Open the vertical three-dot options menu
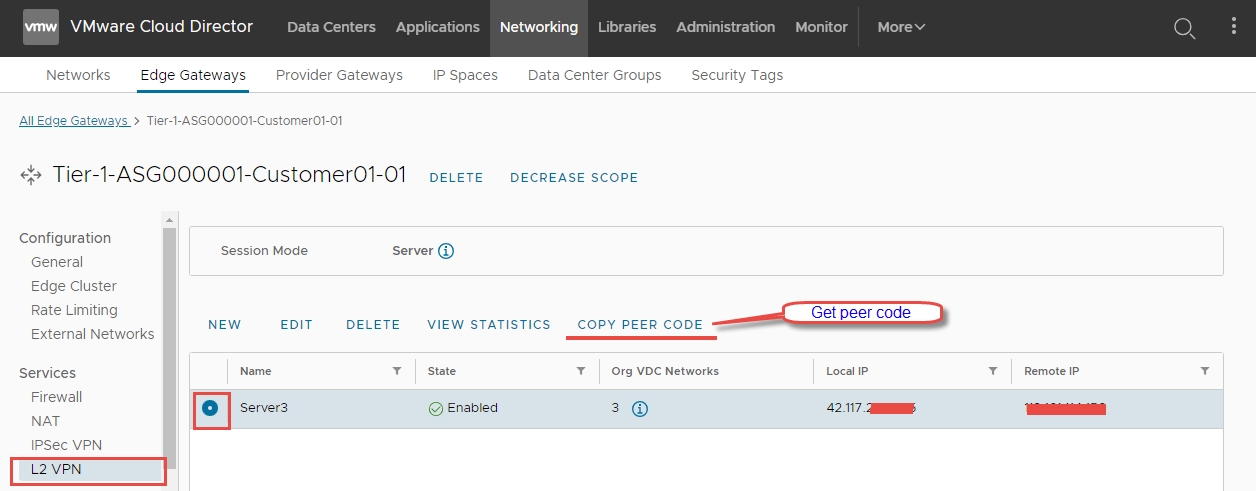 click(1233, 27)
